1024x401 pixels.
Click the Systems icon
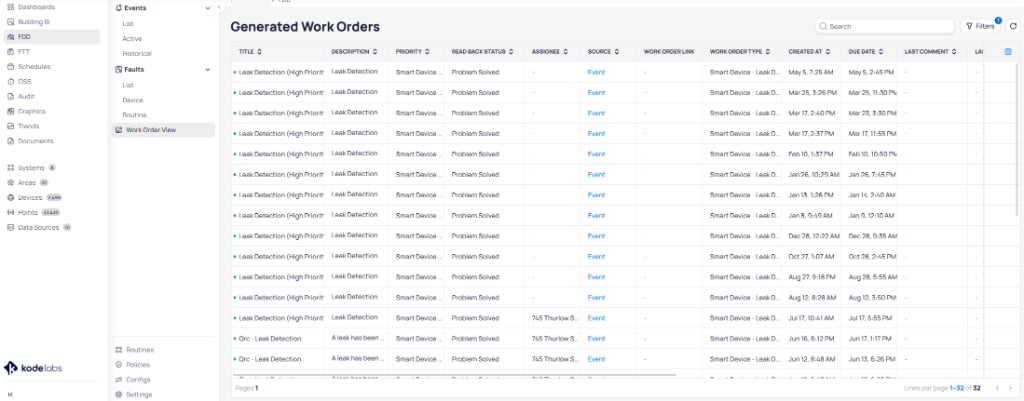click(x=10, y=168)
